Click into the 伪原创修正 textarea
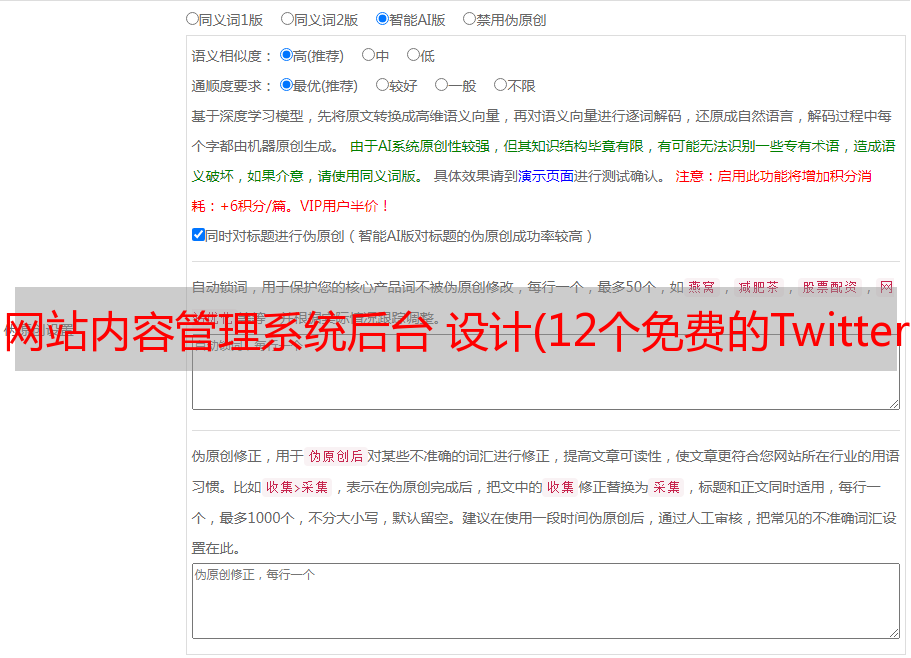Viewport: 911px width, 658px height. pyautogui.click(x=546, y=601)
